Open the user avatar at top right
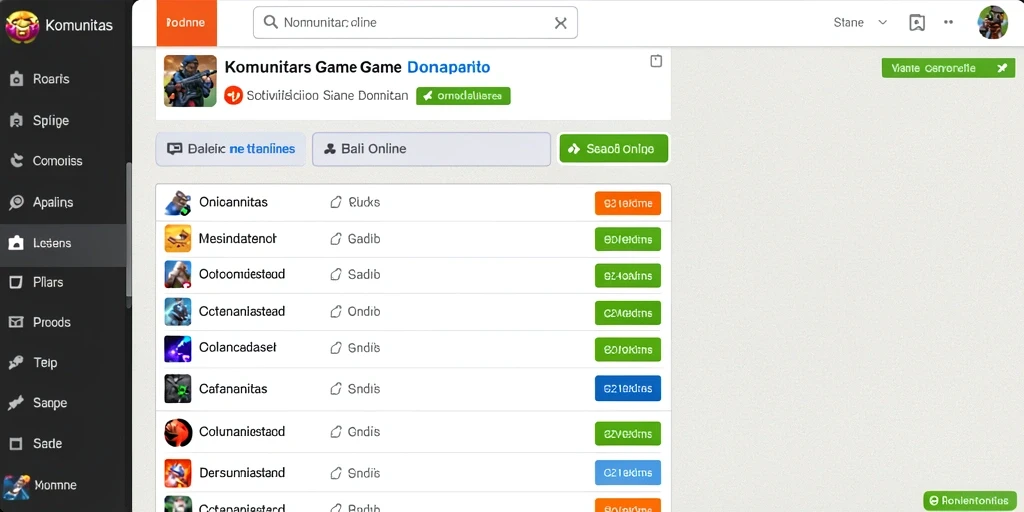Image resolution: width=1024 pixels, height=512 pixels. tap(993, 23)
